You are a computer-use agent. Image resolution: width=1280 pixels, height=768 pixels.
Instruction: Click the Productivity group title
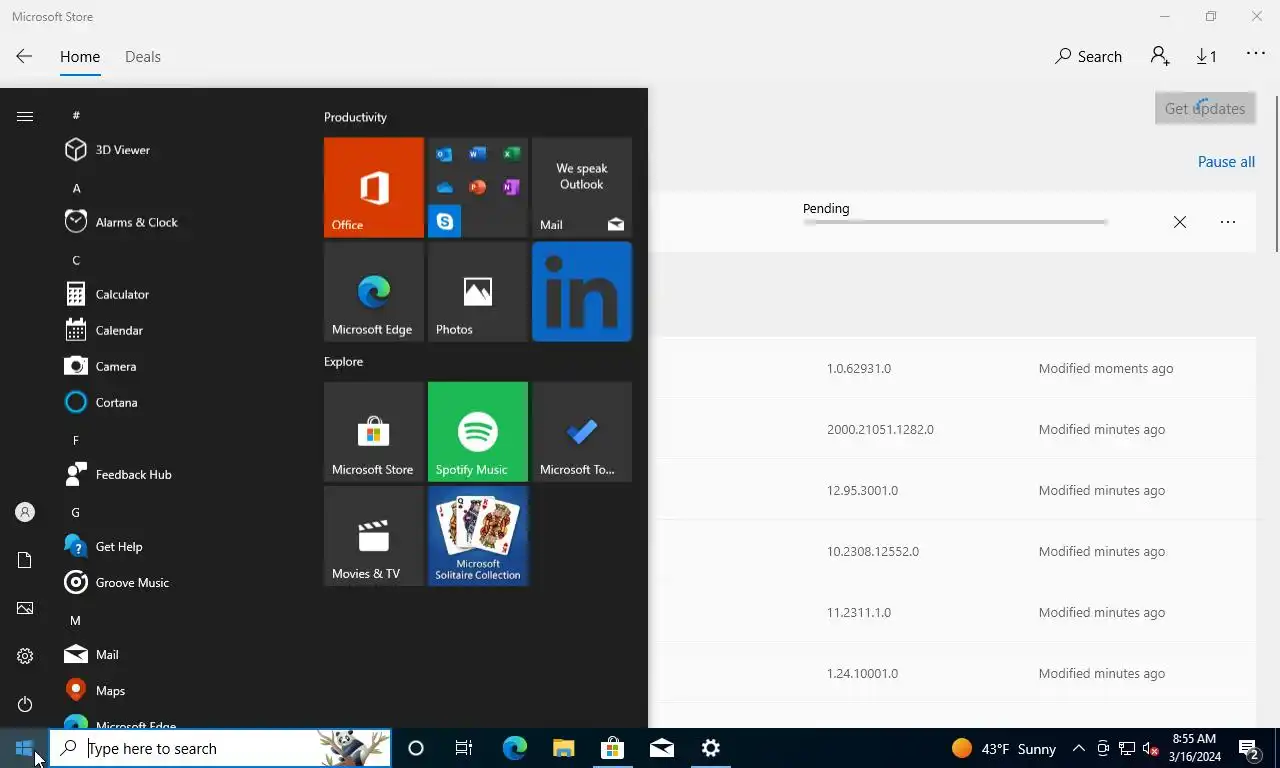(355, 117)
